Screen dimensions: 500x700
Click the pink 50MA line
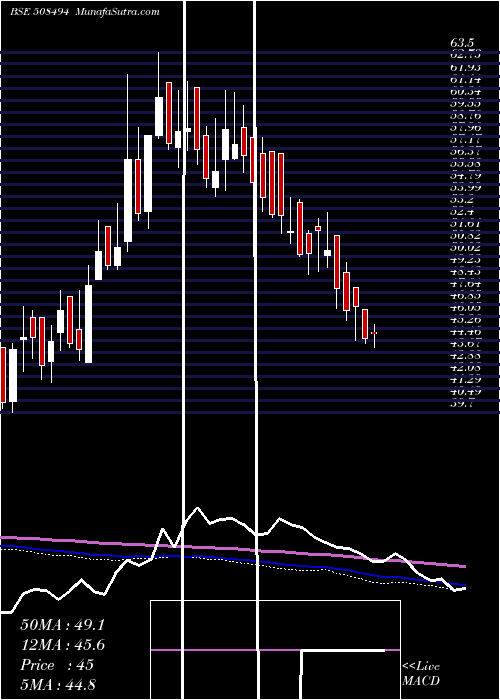tap(232, 549)
